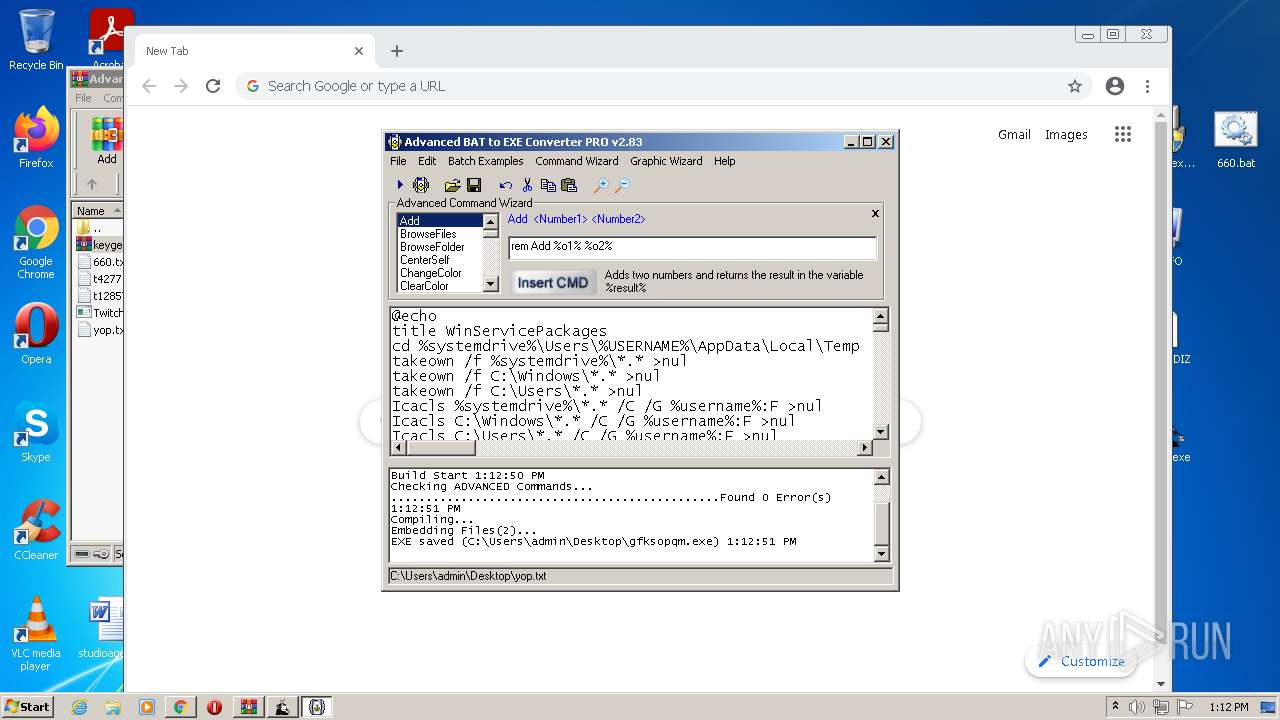This screenshot has width=1280, height=720.
Task: Open a new Chrome tab with plus
Action: [x=397, y=51]
